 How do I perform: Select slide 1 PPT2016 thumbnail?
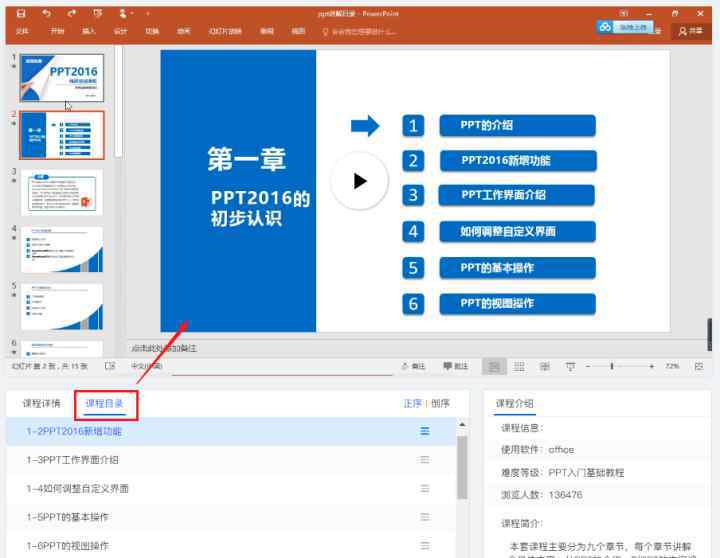(62, 77)
